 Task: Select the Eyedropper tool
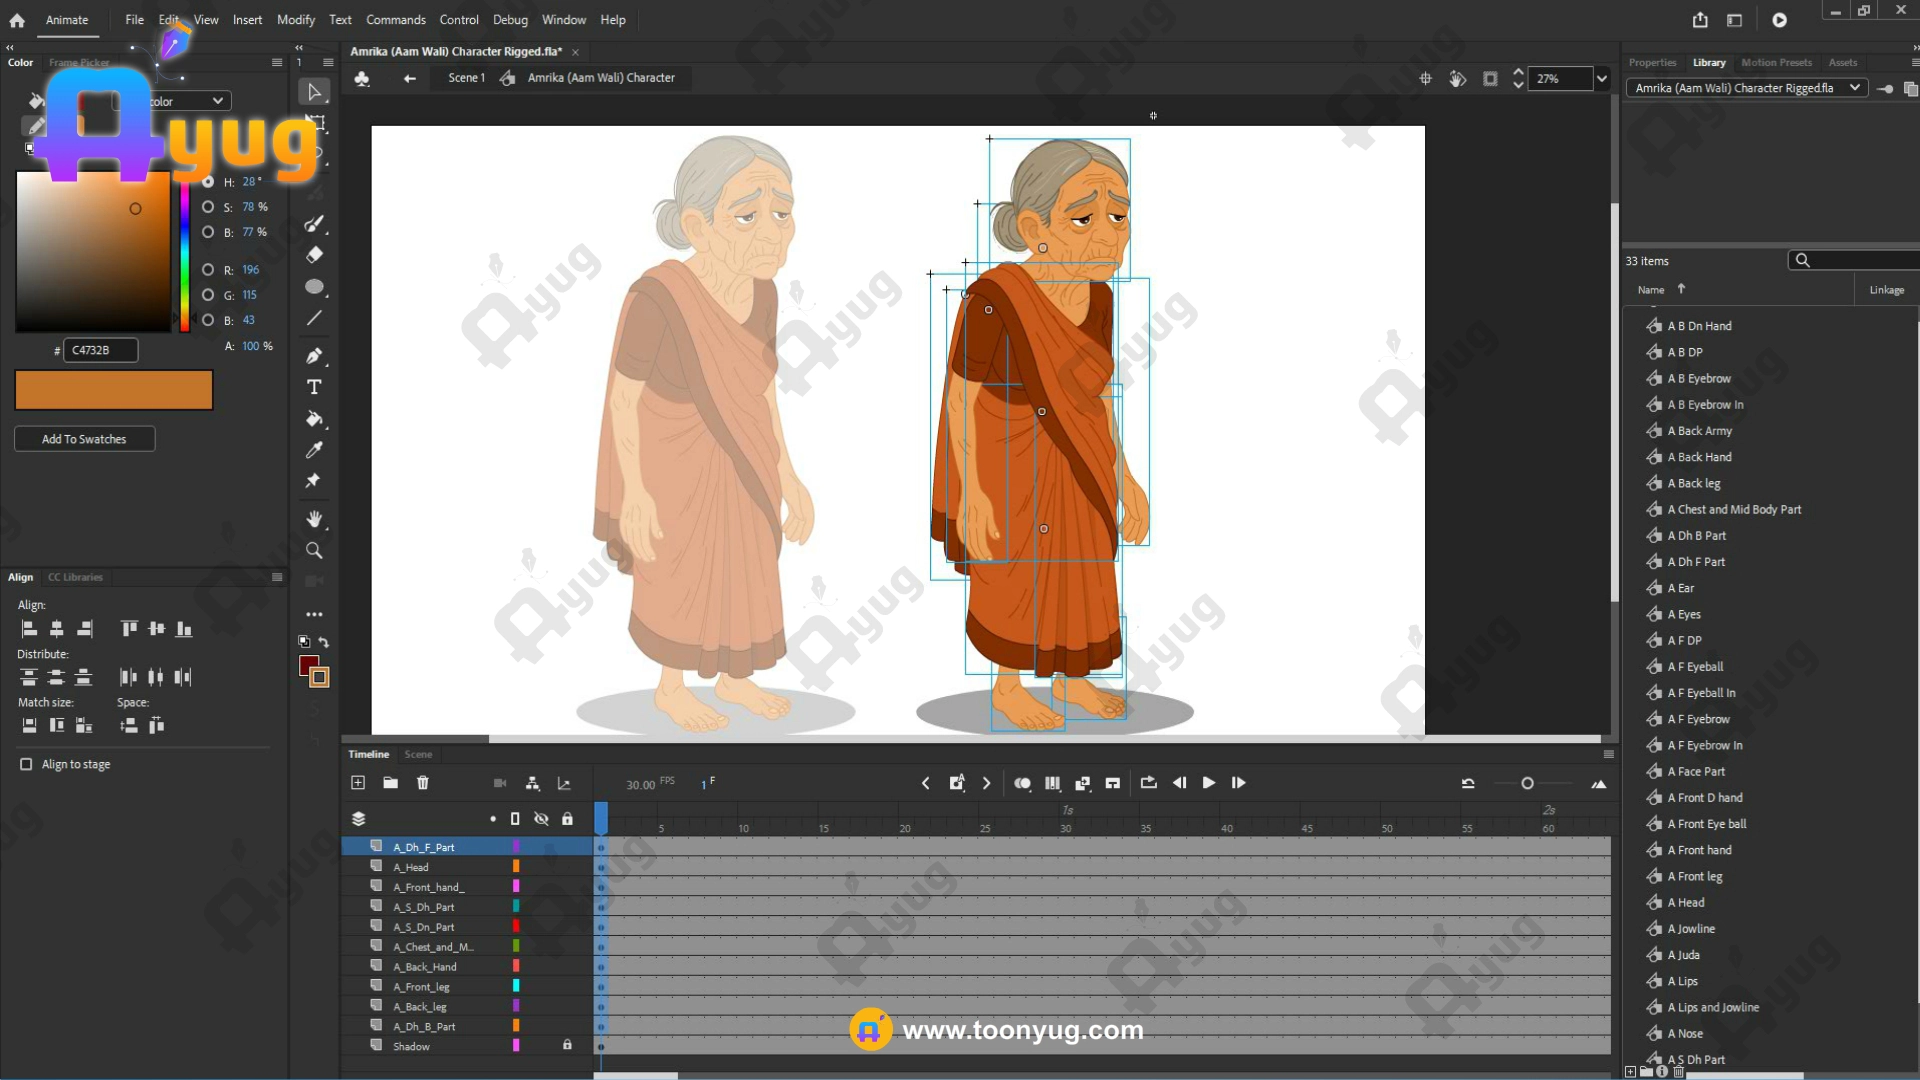pyautogui.click(x=314, y=450)
